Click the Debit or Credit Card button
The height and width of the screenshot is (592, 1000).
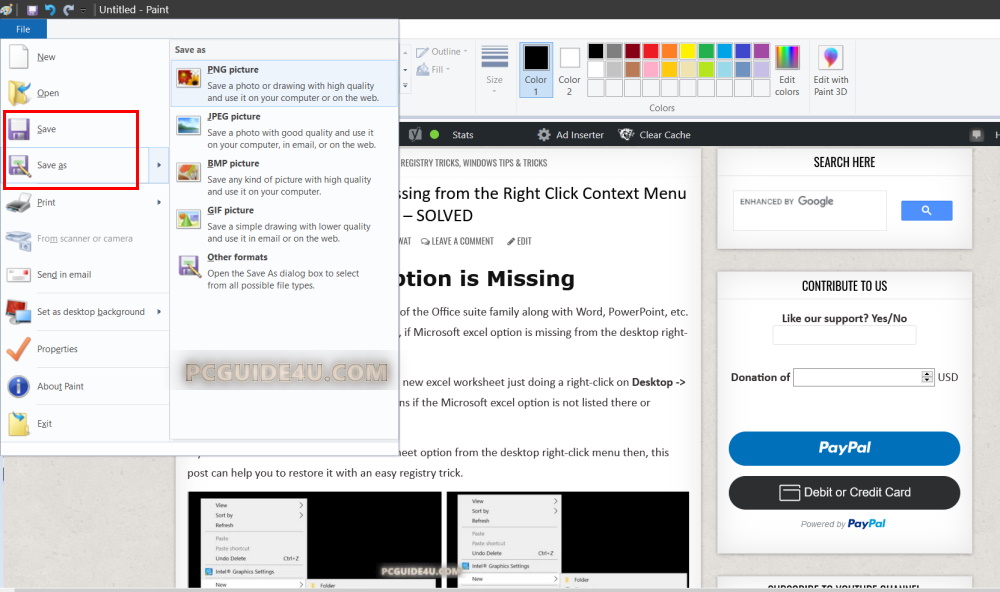[x=844, y=492]
